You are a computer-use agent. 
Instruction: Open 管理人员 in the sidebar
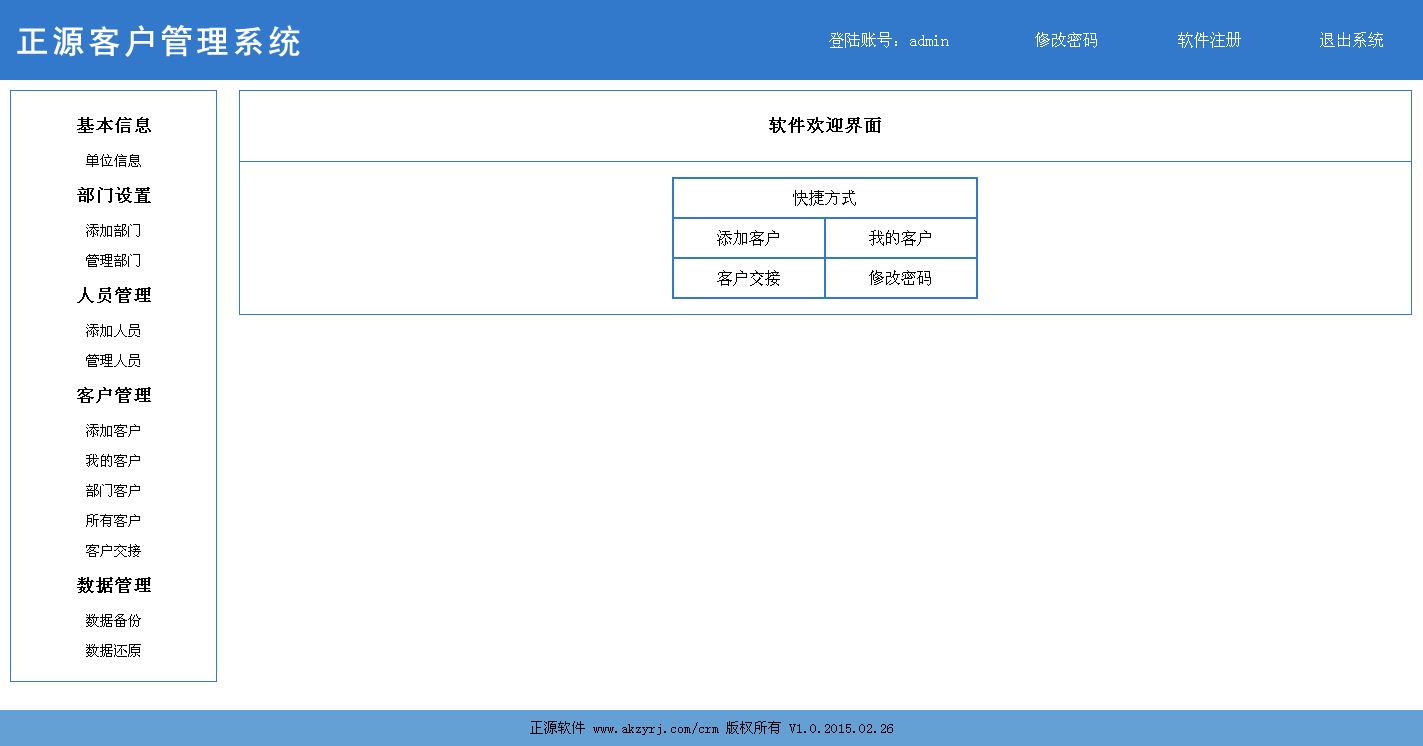(113, 360)
